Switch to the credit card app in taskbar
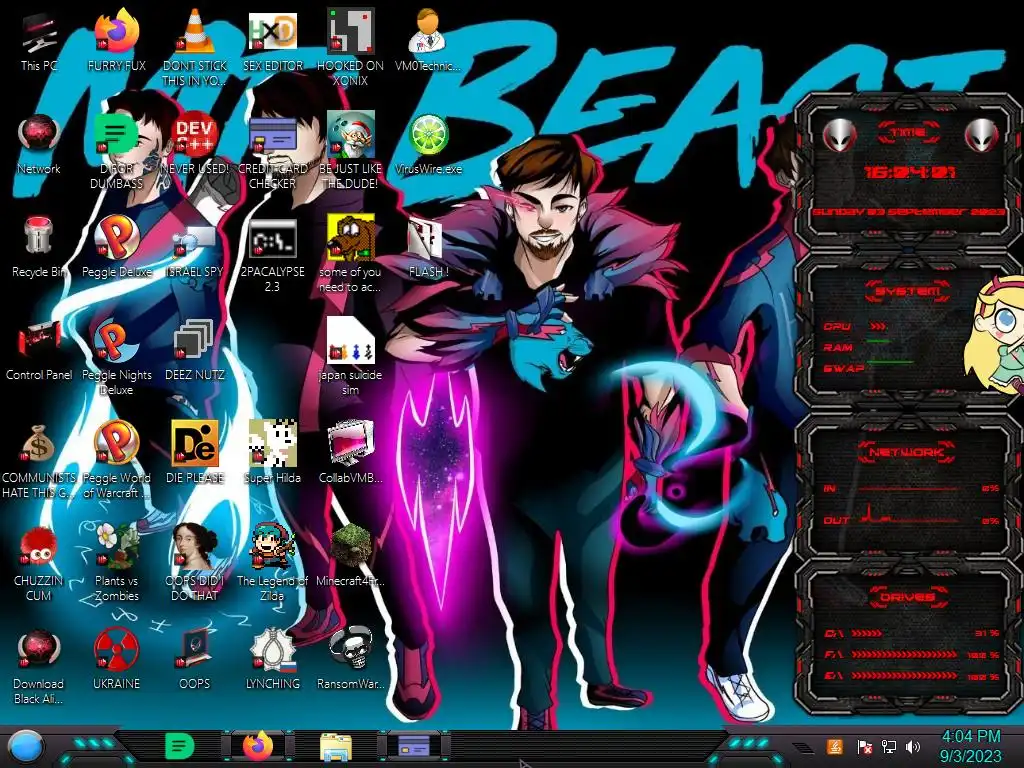Screen dimensions: 1024x768 [414, 746]
